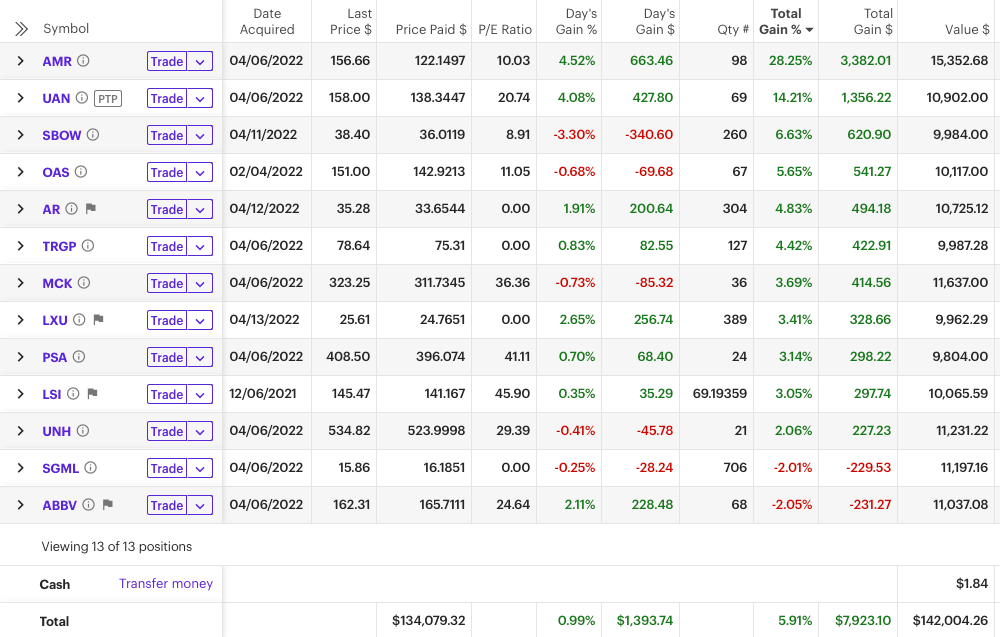Open info icon next to SBOW
This screenshot has width=1000, height=637.
pos(93,135)
